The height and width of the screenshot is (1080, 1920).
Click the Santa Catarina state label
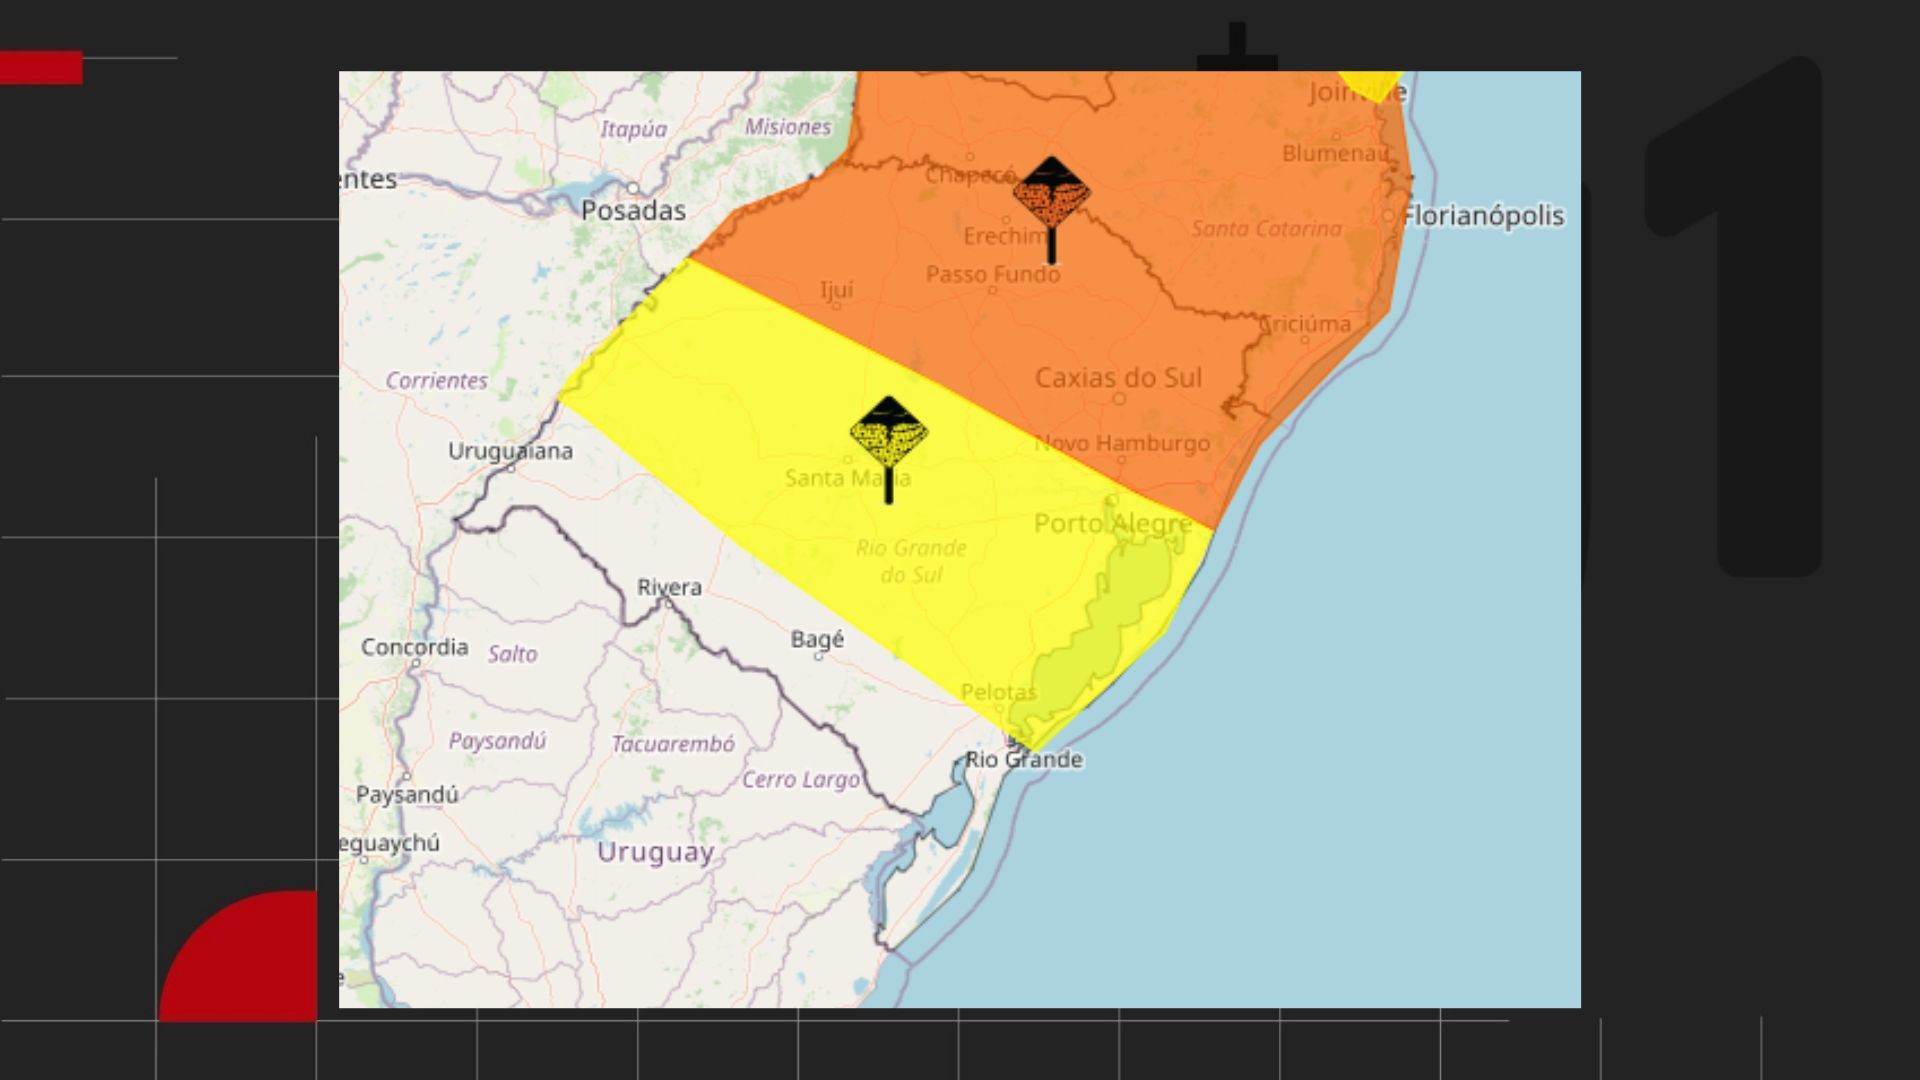pos(1266,229)
